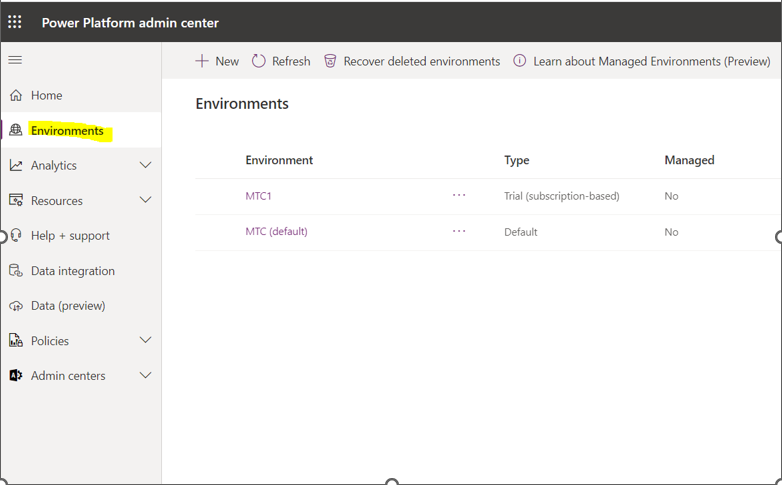Viewport: 782px width, 485px height.
Task: Open Resources navigation item
Action: pos(56,201)
